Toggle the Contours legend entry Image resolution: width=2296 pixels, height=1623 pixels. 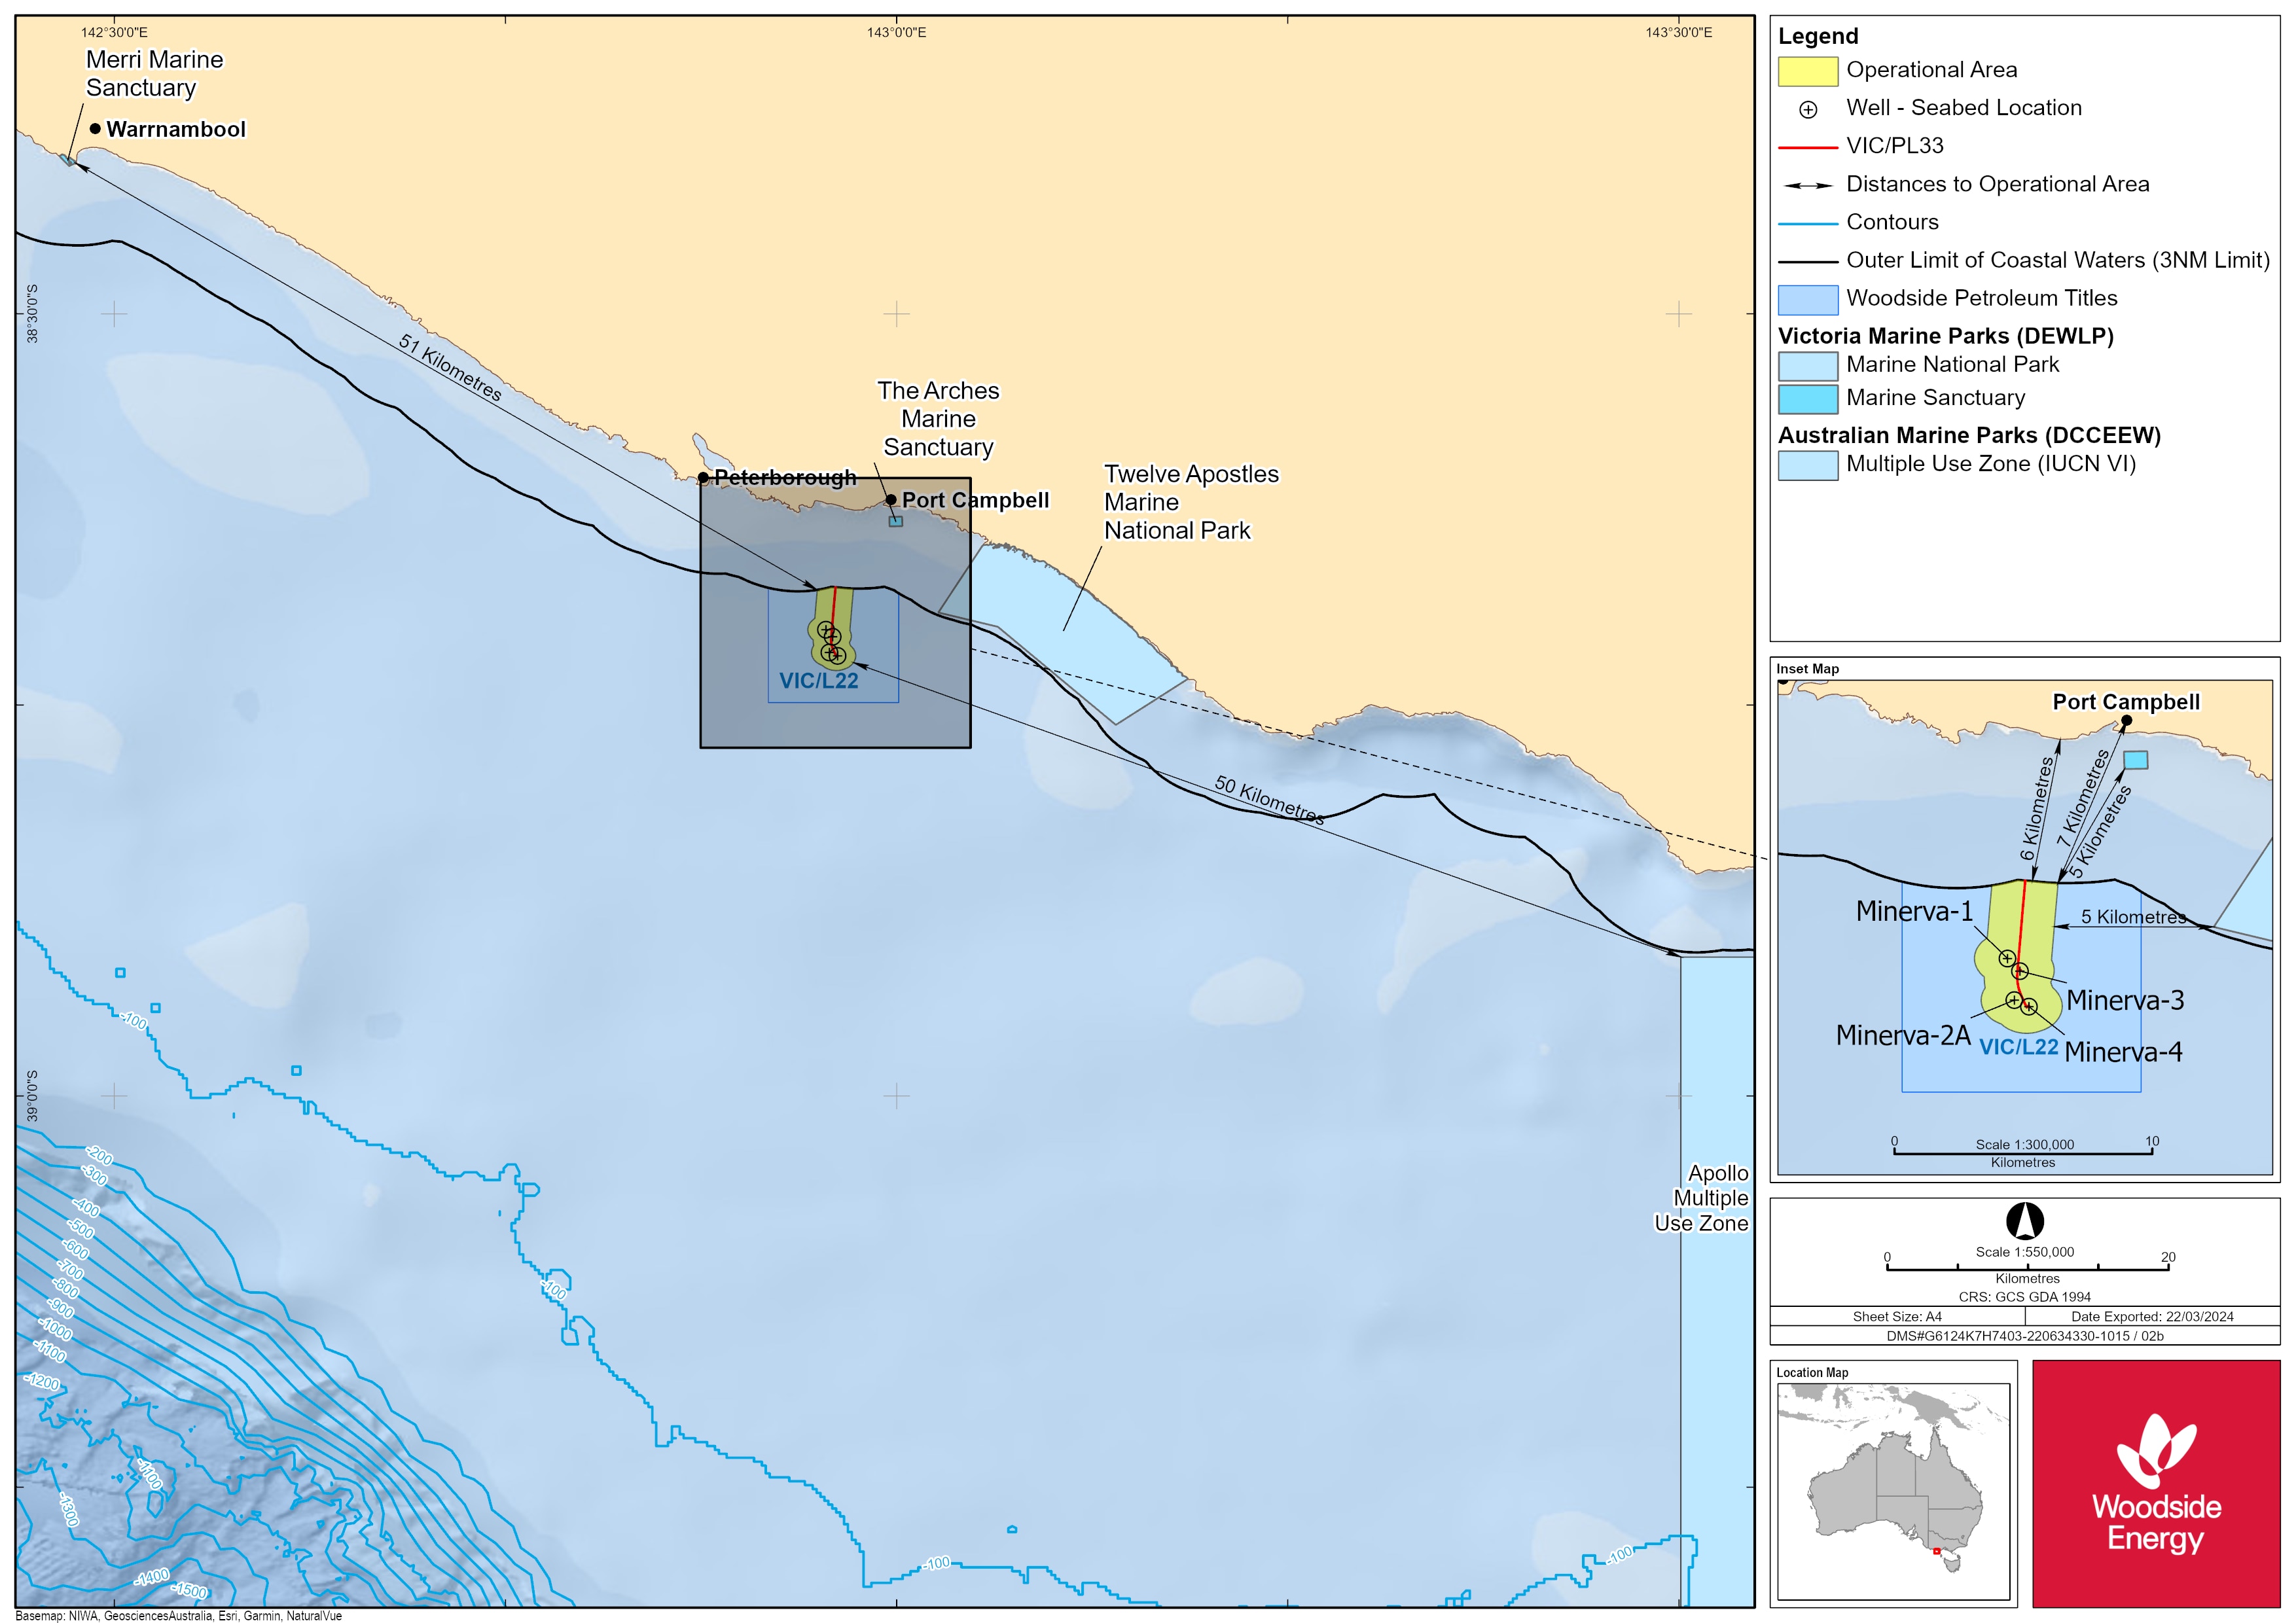tap(1808, 222)
